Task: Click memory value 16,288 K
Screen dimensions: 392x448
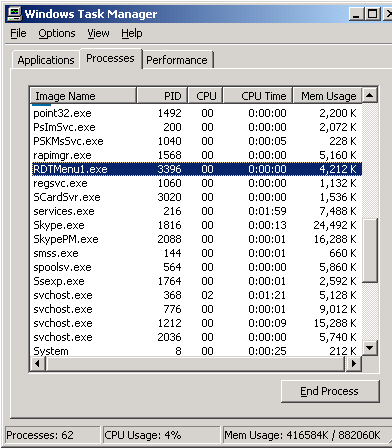Action: click(335, 239)
